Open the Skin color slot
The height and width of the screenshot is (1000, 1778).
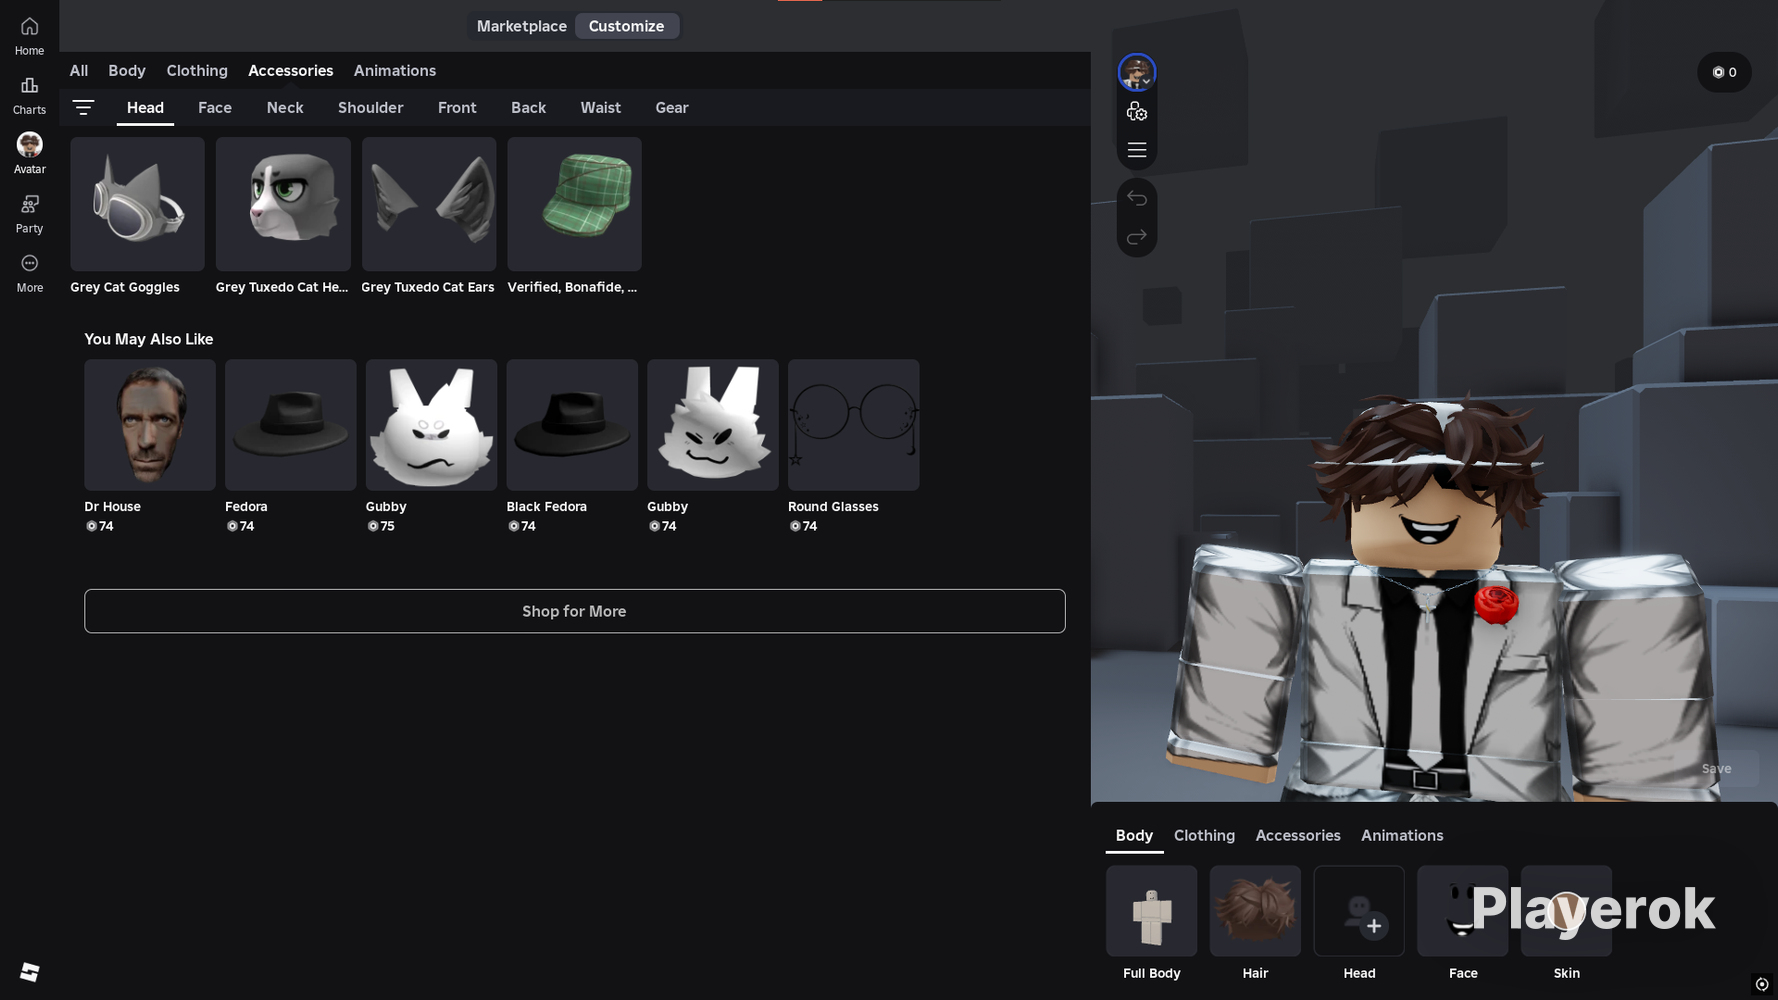pyautogui.click(x=1567, y=911)
